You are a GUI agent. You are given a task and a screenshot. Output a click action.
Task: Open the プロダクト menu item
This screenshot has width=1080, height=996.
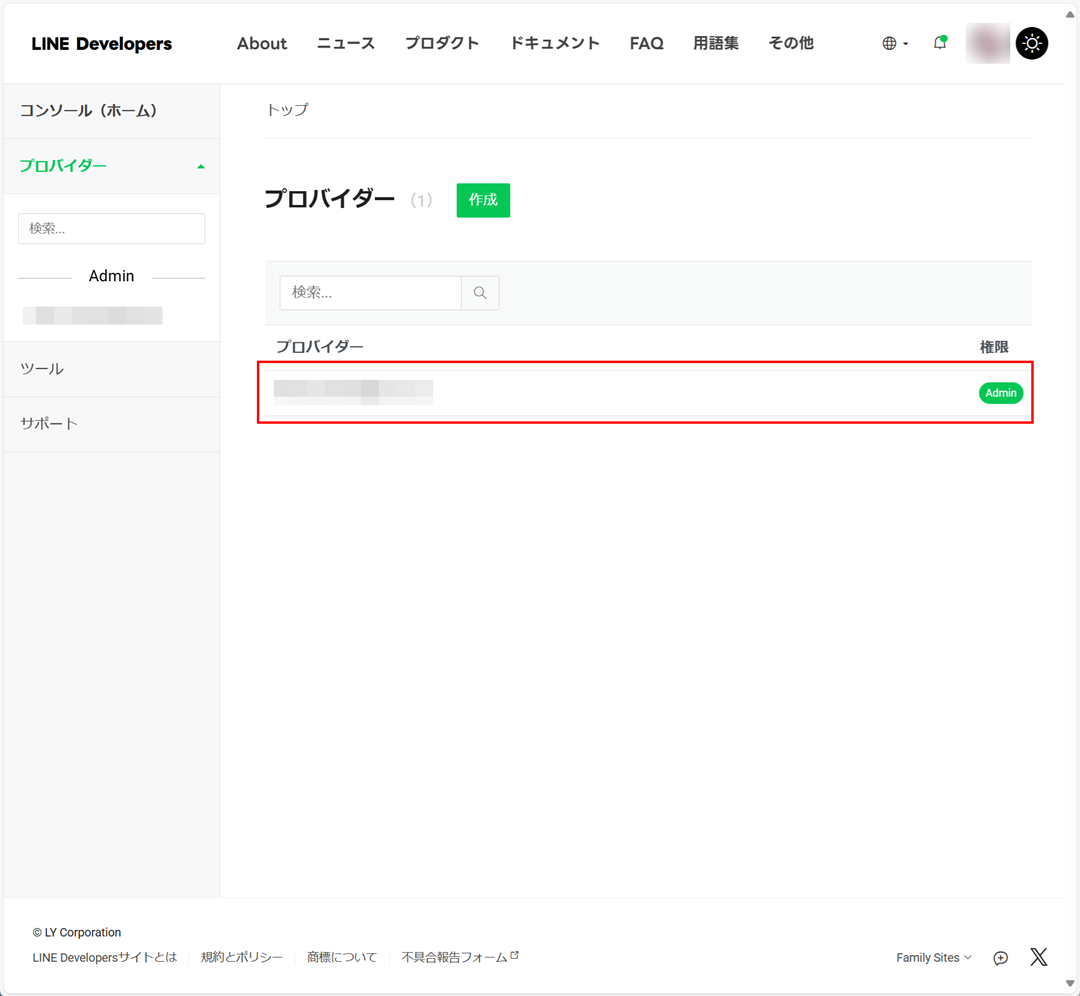click(x=442, y=43)
